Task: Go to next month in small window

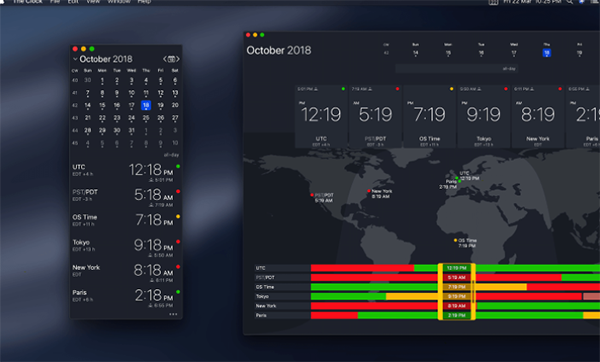Action: pos(178,59)
